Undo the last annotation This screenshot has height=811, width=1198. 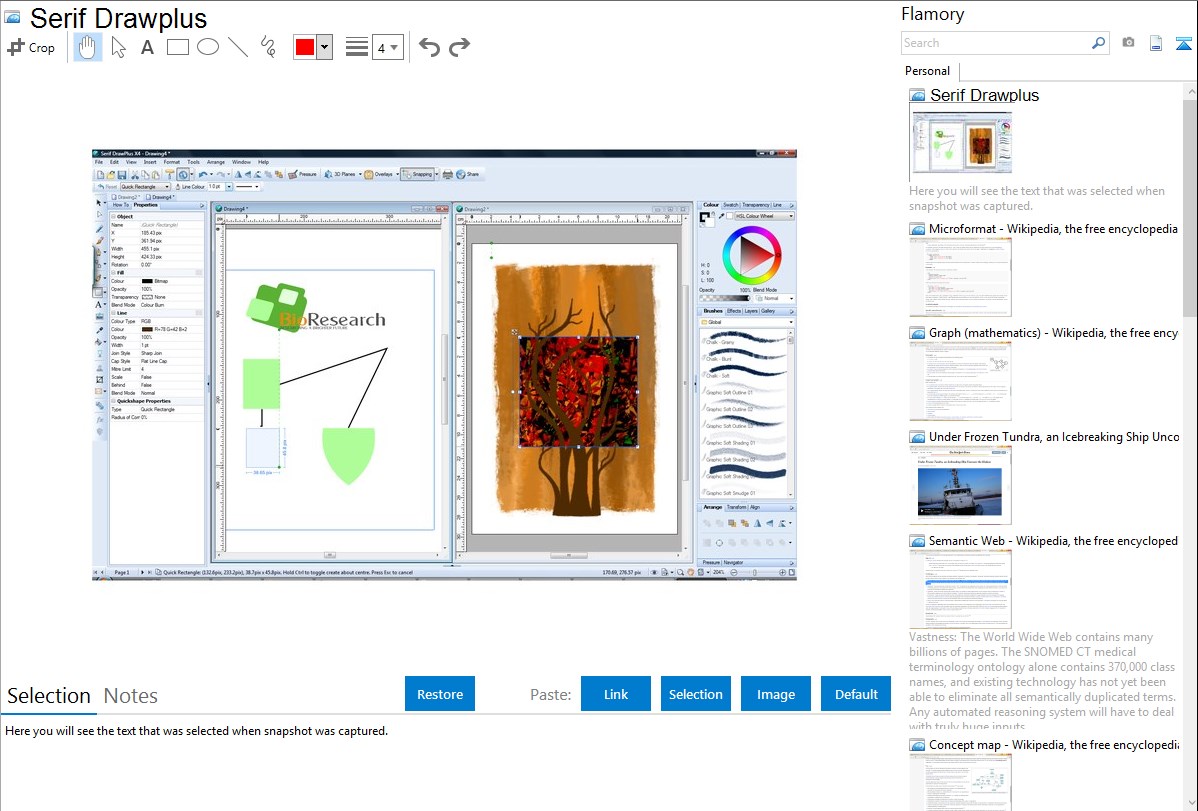tap(429, 47)
